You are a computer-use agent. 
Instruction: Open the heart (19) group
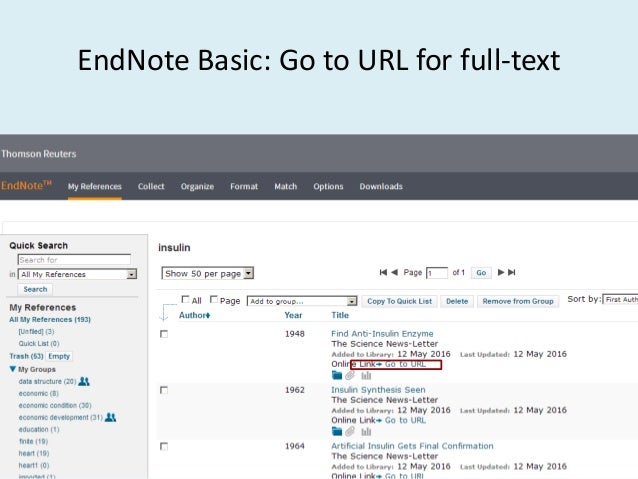pos(34,453)
